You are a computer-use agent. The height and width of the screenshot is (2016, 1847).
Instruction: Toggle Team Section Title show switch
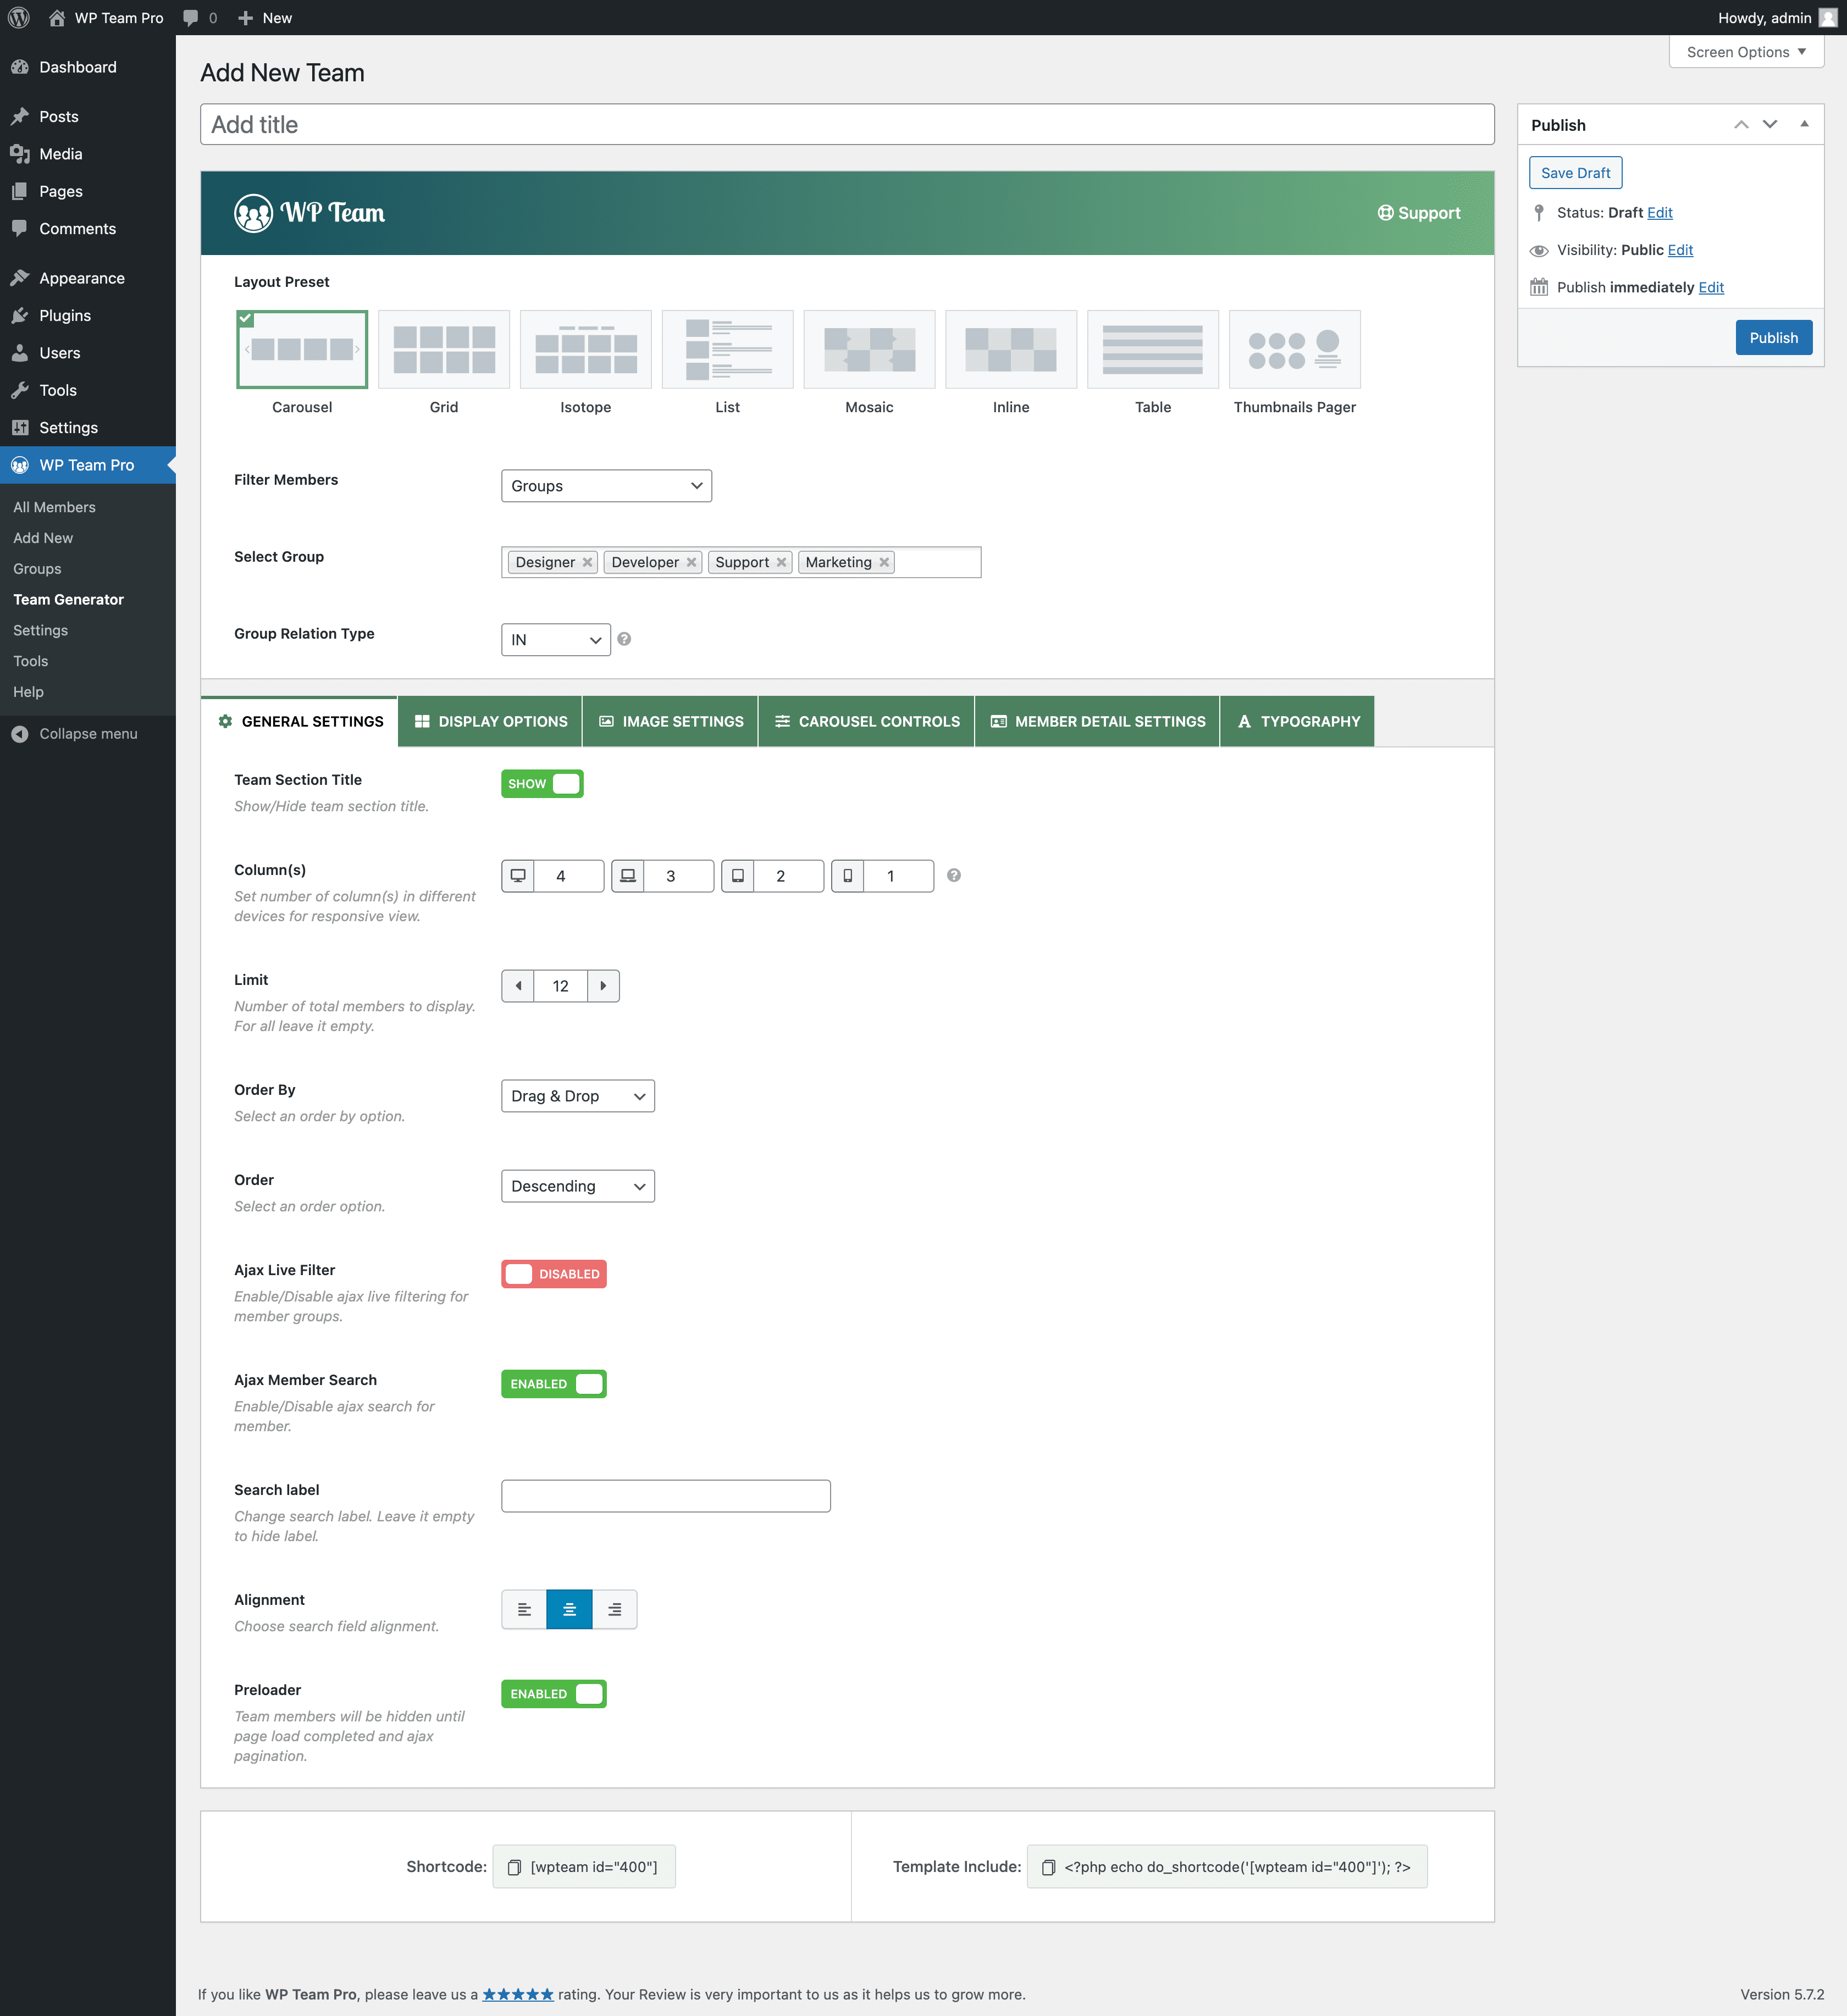[542, 784]
